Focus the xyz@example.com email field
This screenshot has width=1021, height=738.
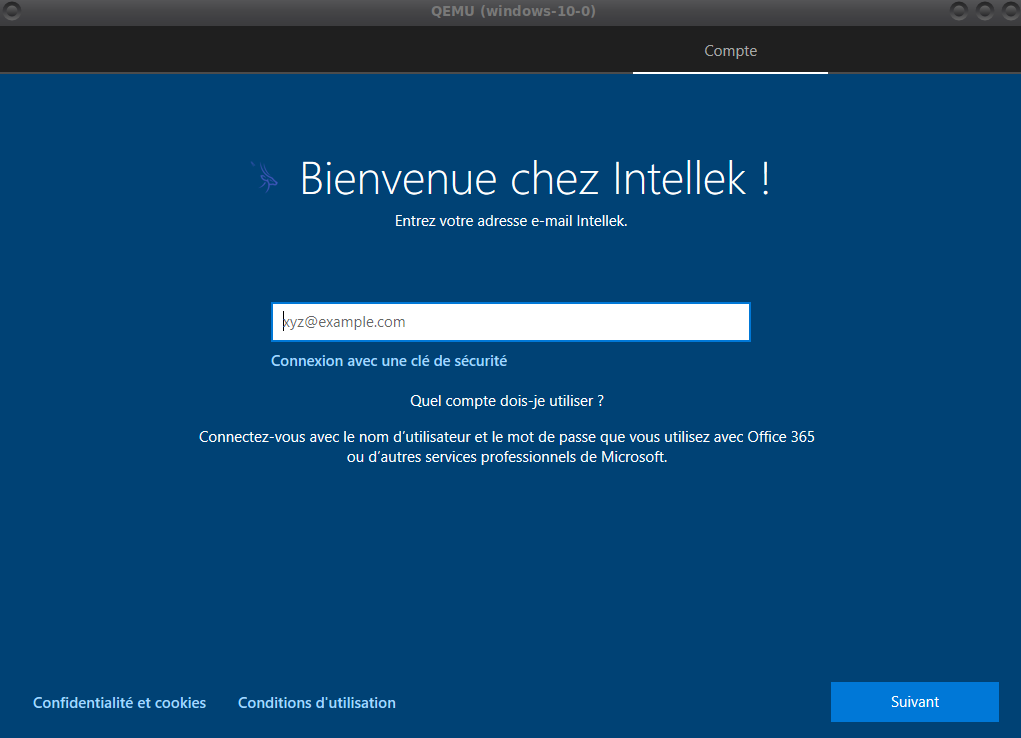(x=510, y=322)
